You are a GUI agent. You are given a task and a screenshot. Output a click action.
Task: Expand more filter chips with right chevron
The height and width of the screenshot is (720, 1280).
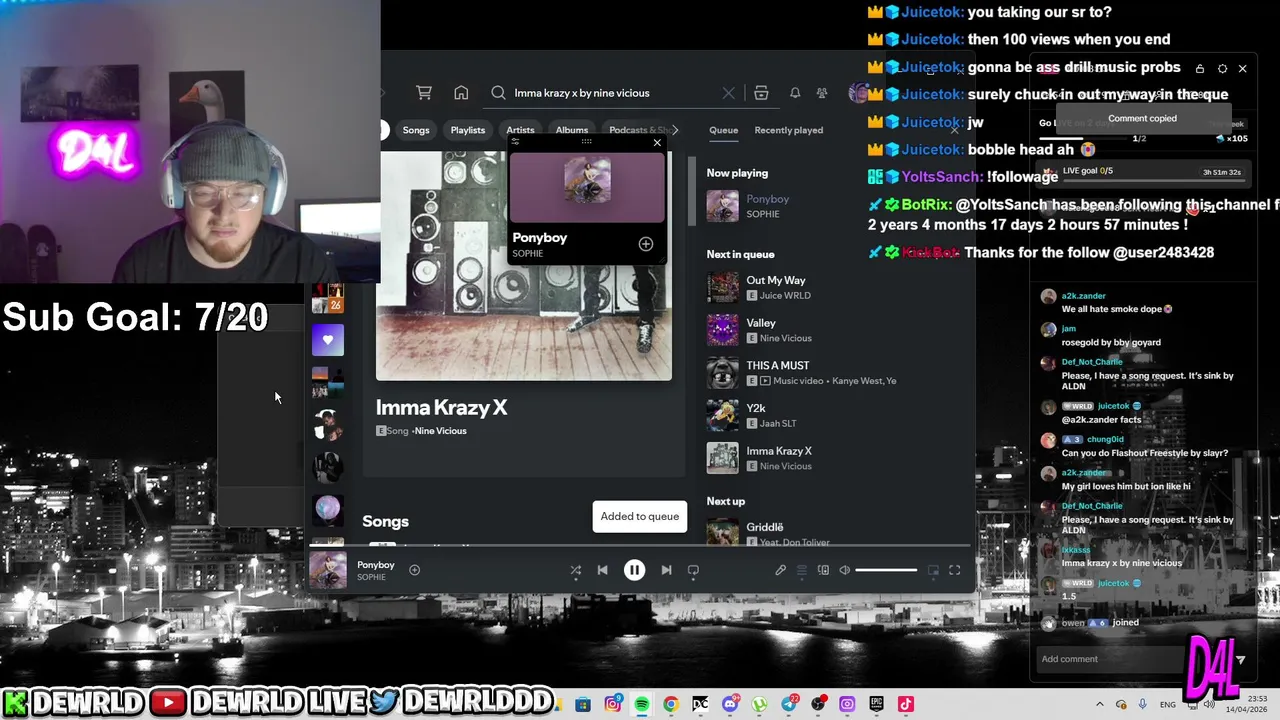coord(675,130)
